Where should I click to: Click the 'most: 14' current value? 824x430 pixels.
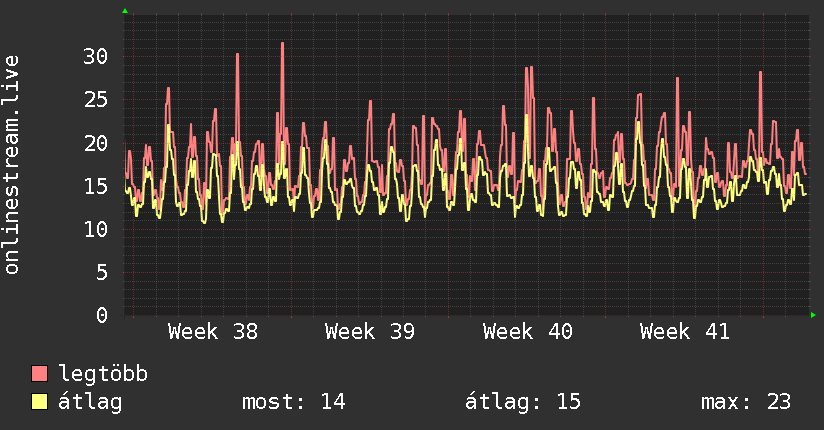(x=294, y=402)
